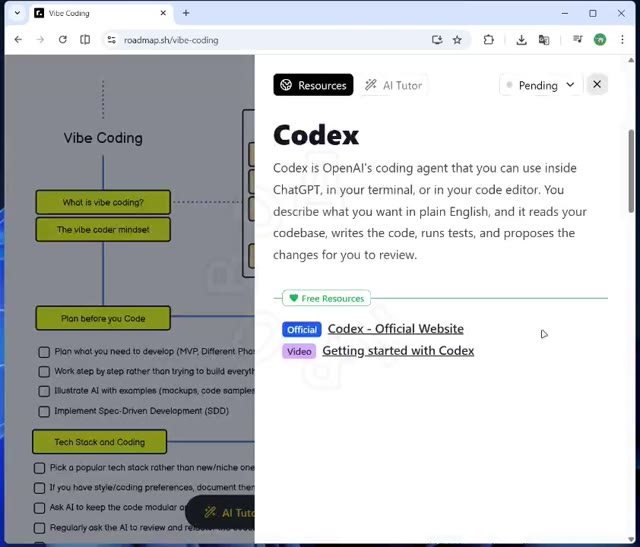Reload the roadmap.sh page
This screenshot has width=640, height=547.
click(x=62, y=40)
